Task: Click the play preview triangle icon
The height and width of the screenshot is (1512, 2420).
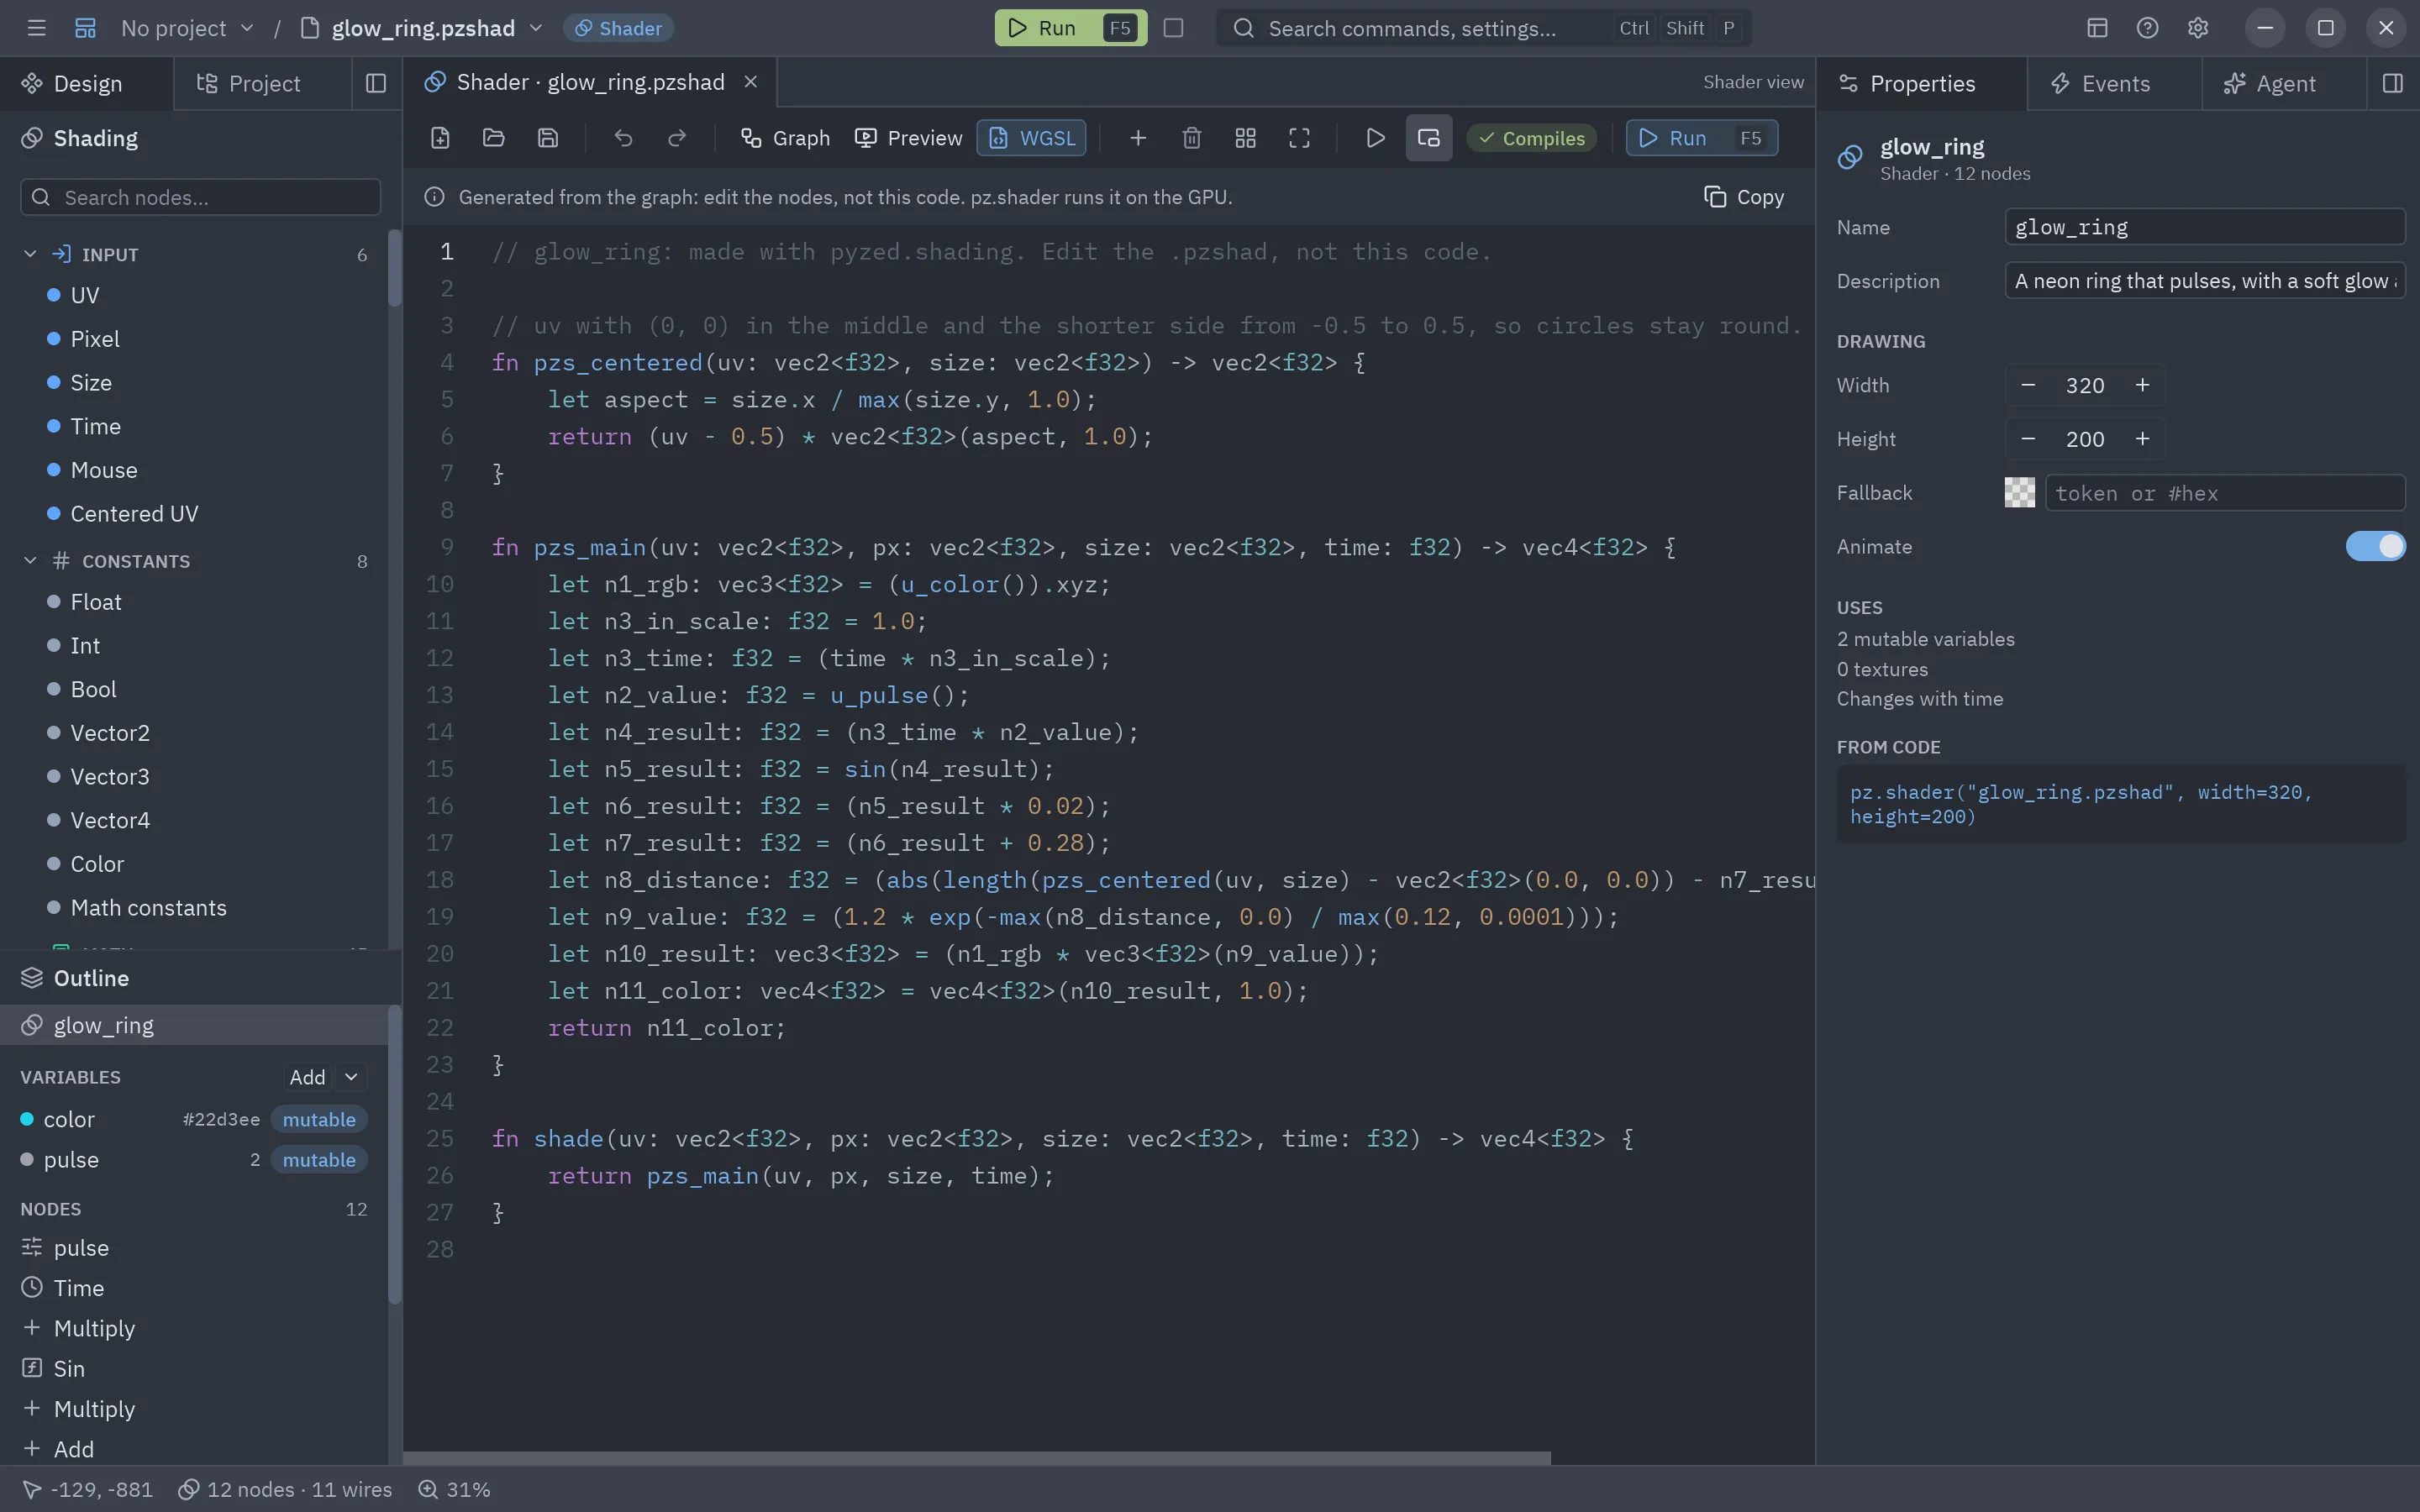Action: pos(1375,138)
